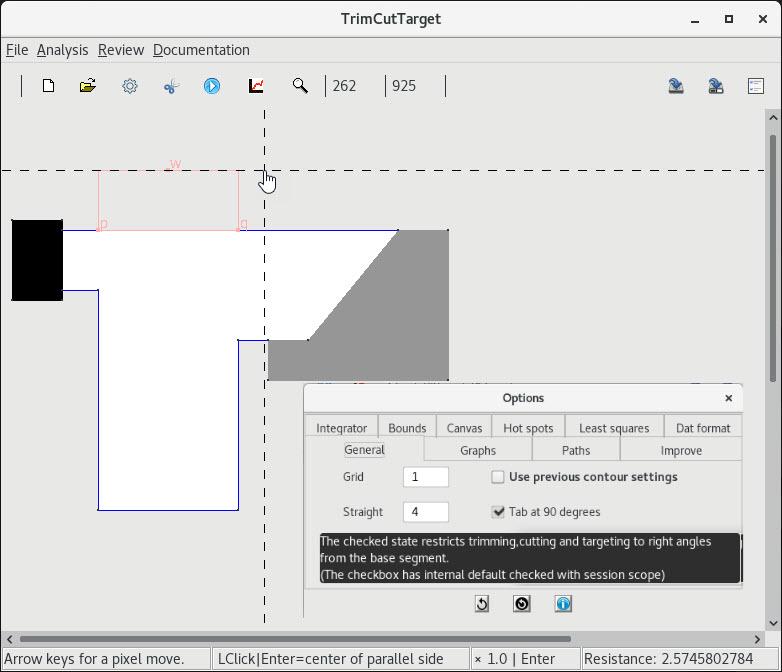Select the Paths tab
This screenshot has width=782, height=672.
tap(576, 451)
